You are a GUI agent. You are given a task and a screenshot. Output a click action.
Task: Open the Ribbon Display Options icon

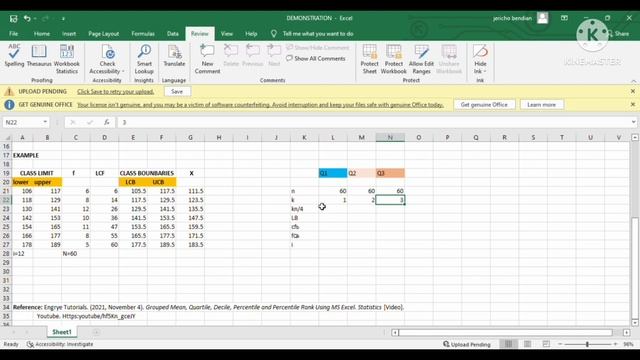pyautogui.click(x=564, y=18)
